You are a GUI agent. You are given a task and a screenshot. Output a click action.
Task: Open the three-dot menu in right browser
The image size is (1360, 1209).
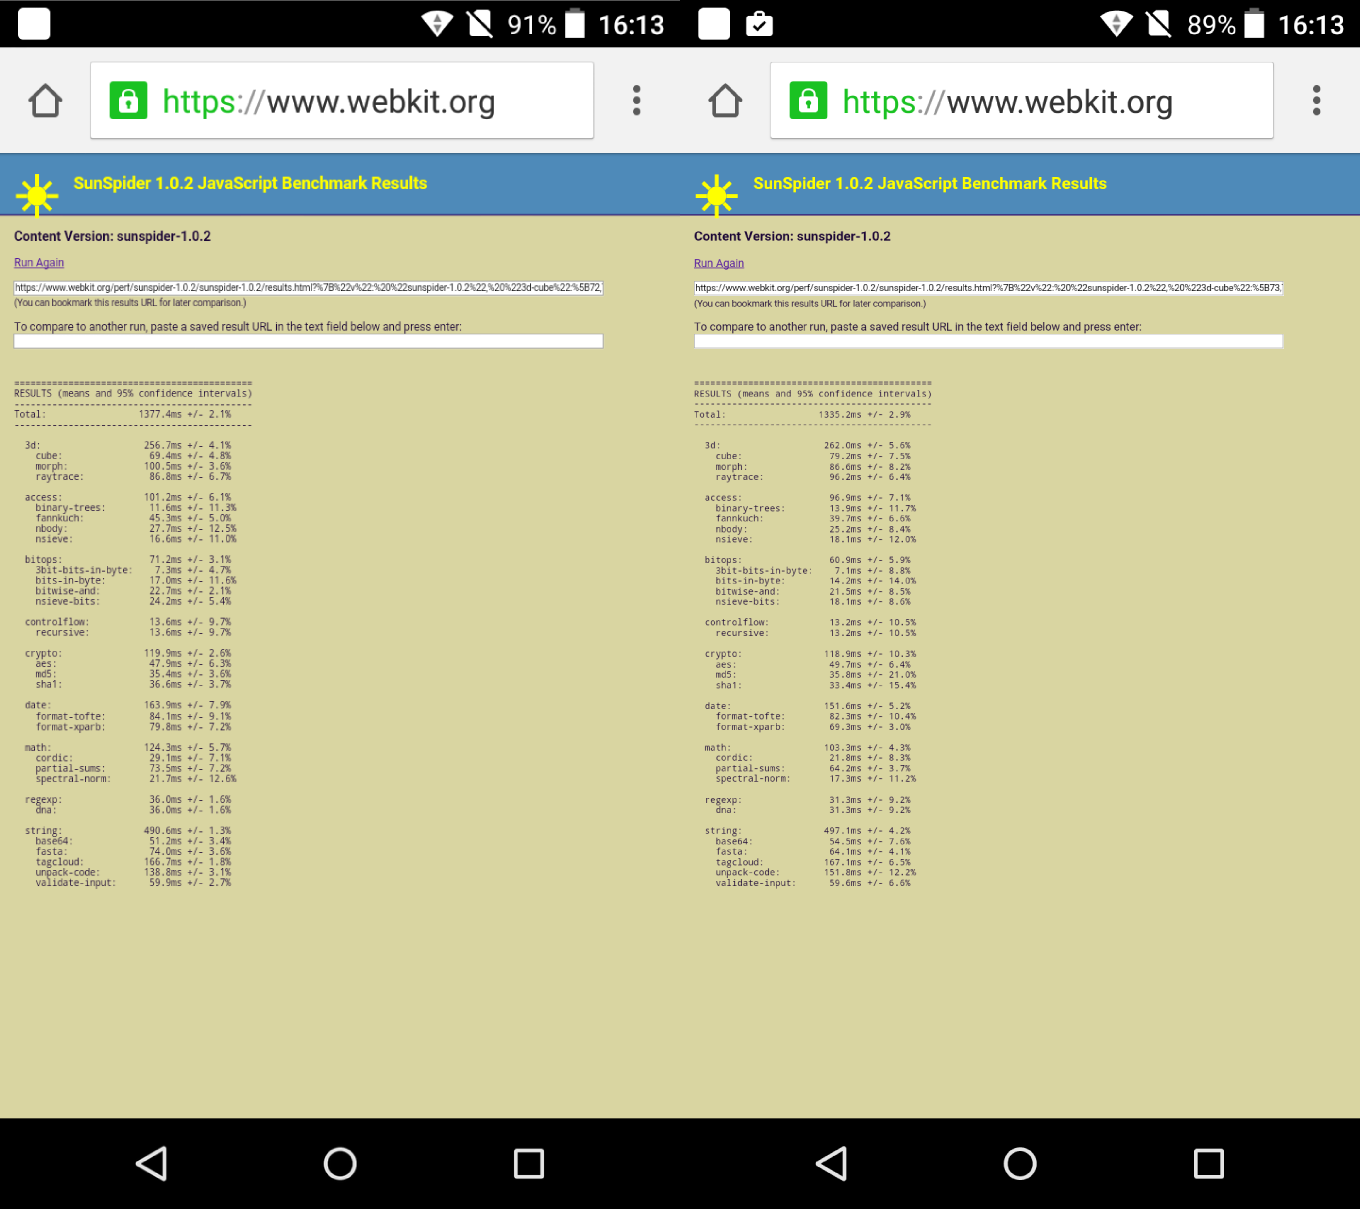tap(1317, 100)
